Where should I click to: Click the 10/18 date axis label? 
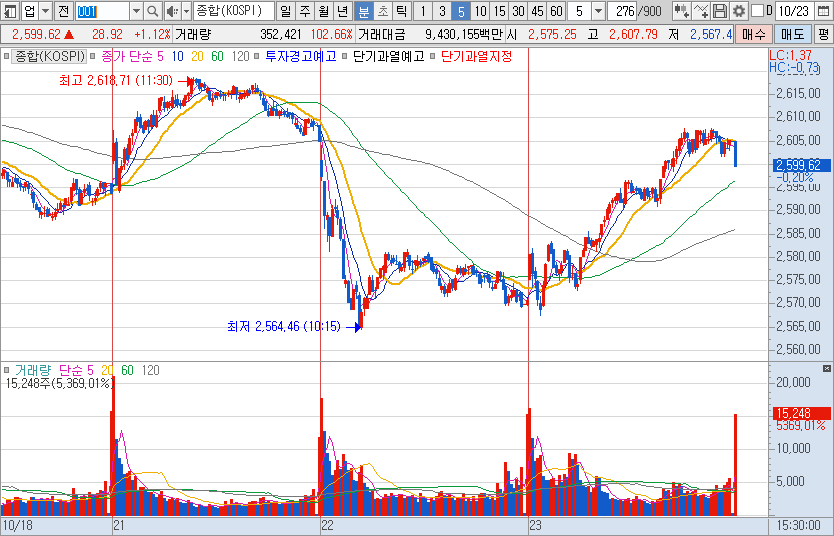[17, 525]
